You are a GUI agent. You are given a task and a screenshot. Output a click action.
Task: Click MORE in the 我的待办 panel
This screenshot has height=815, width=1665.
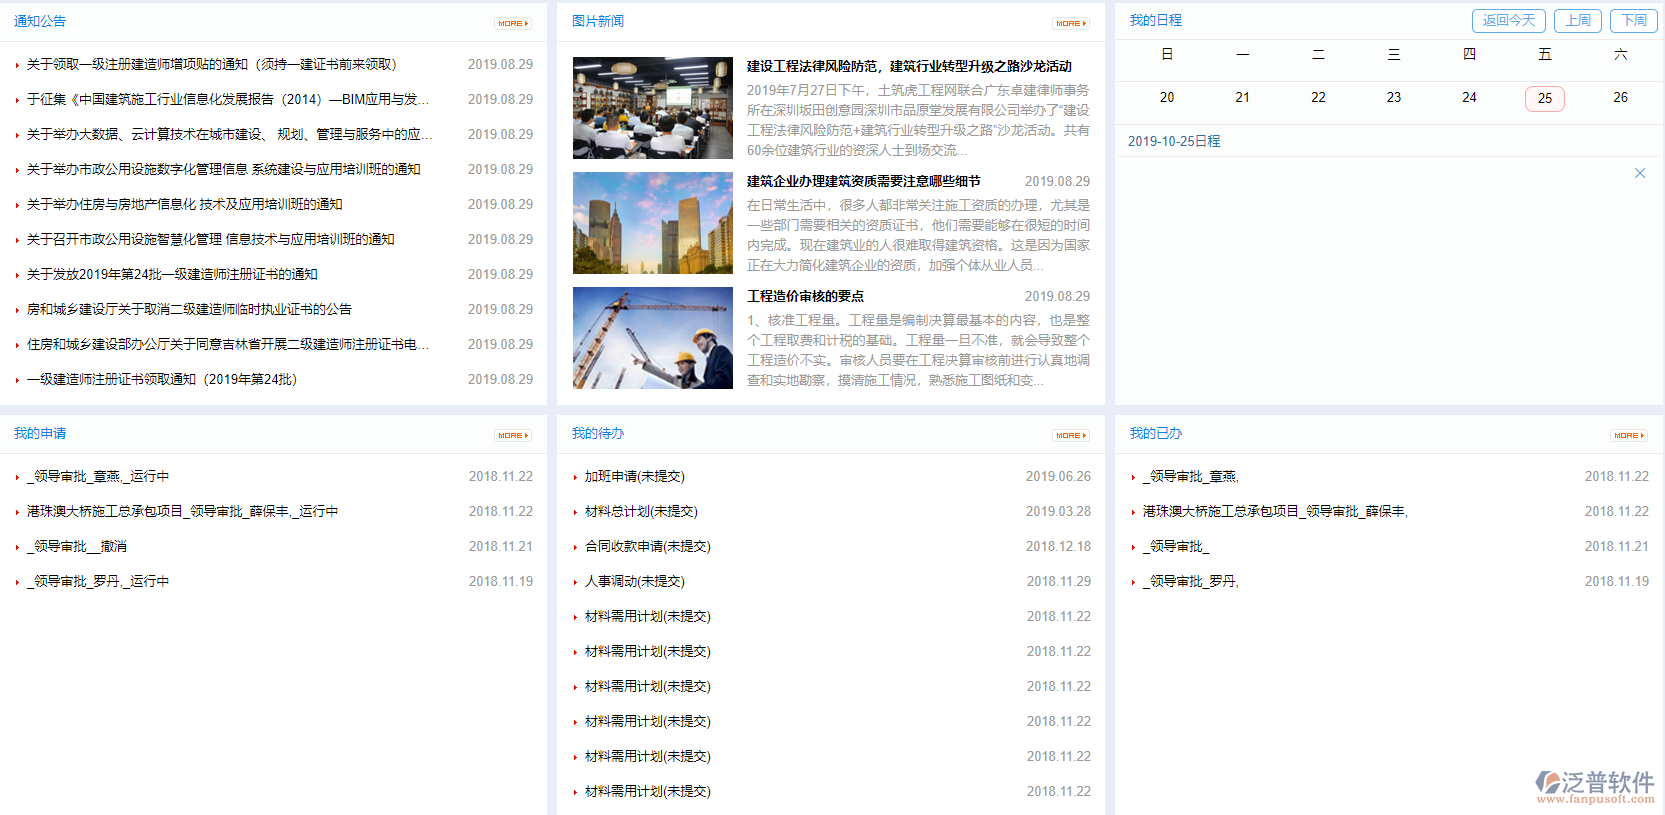pos(1071,435)
